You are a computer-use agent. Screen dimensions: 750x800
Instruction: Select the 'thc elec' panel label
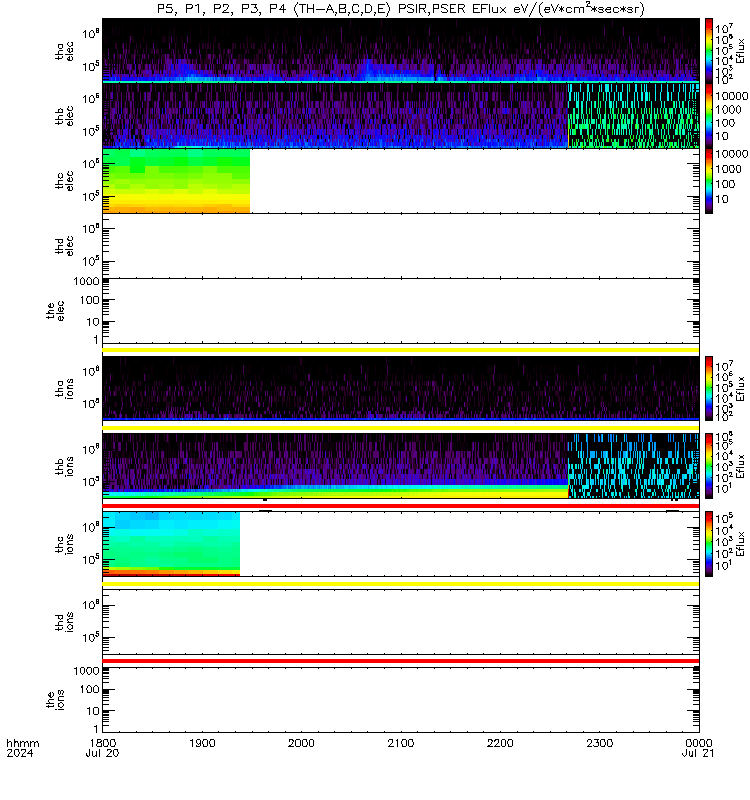pyautogui.click(x=65, y=181)
